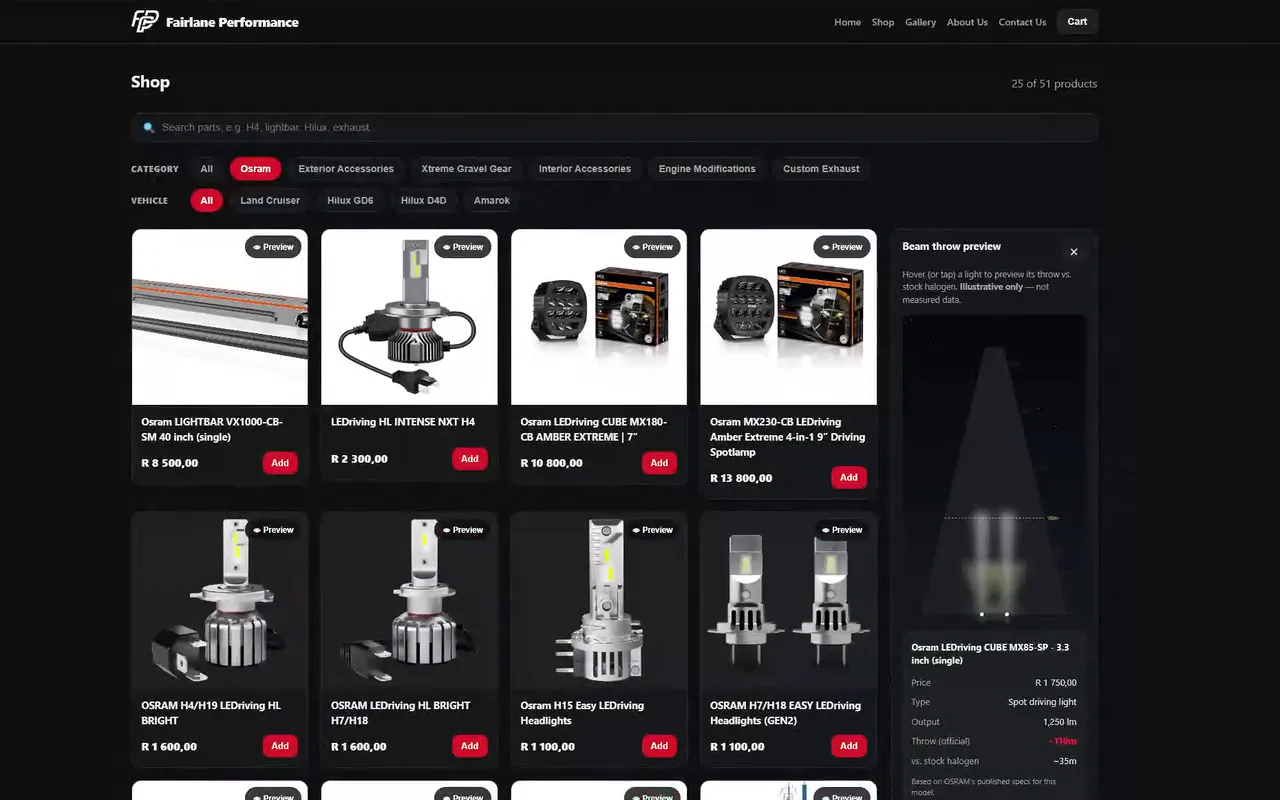Add OSRAM H4/H19 LEDriving HL BRIGHT to cart
Screen dimensions: 1280x800
(280, 746)
